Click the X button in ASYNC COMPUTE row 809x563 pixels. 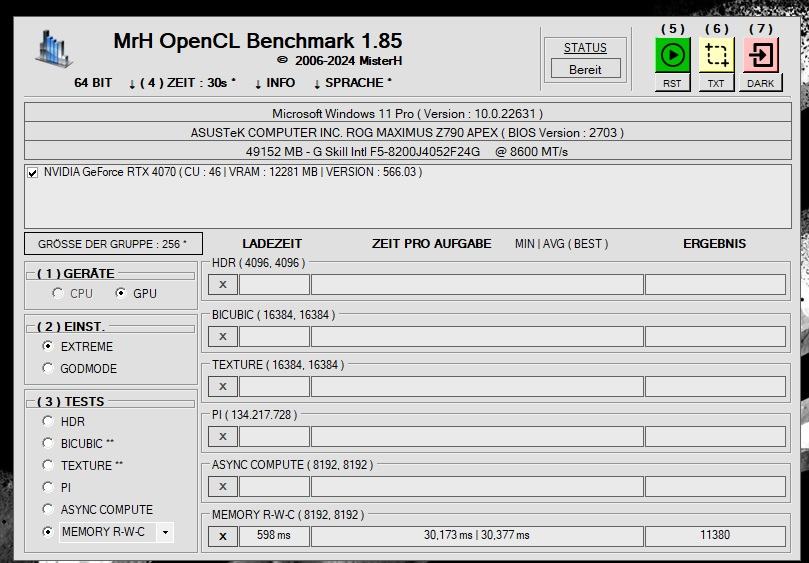point(223,487)
